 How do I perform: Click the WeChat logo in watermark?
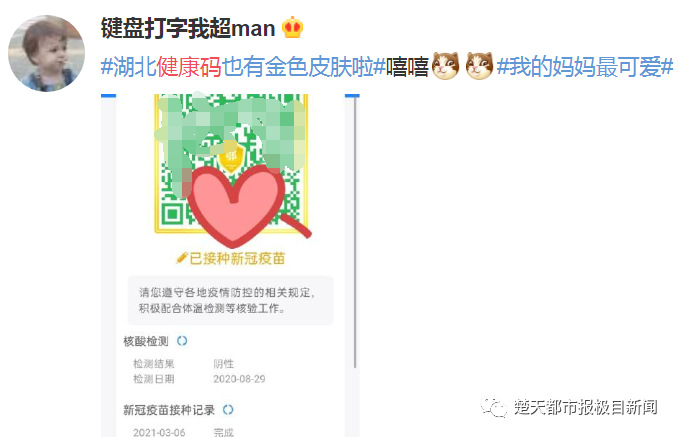click(494, 407)
